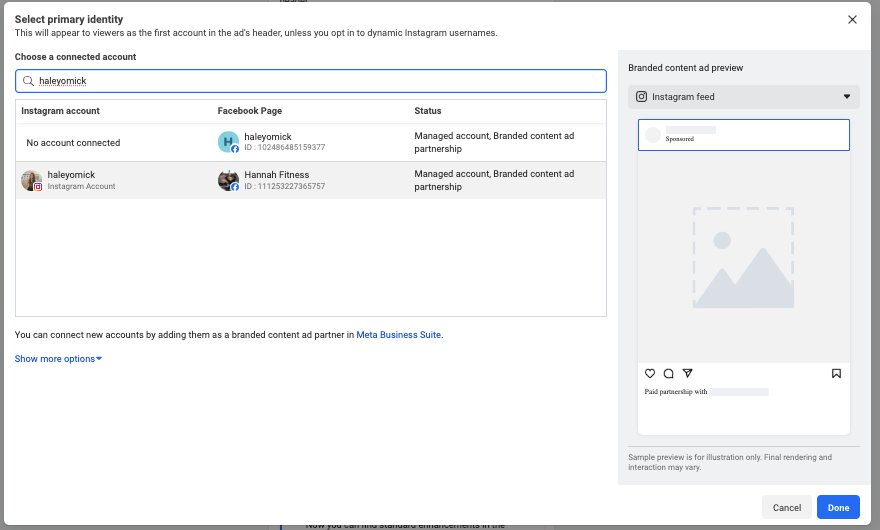Click the Instagram logo beside Instagram feed
The image size is (880, 530).
tap(642, 97)
